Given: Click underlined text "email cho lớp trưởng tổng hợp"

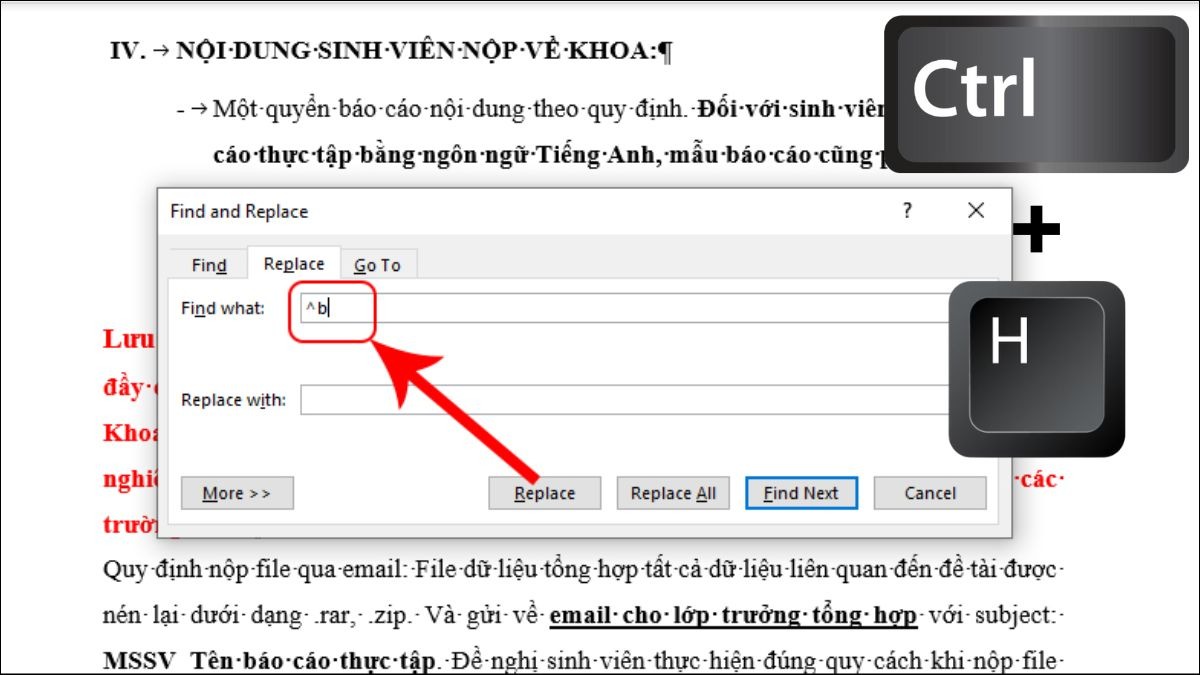Looking at the screenshot, I should coord(733,617).
